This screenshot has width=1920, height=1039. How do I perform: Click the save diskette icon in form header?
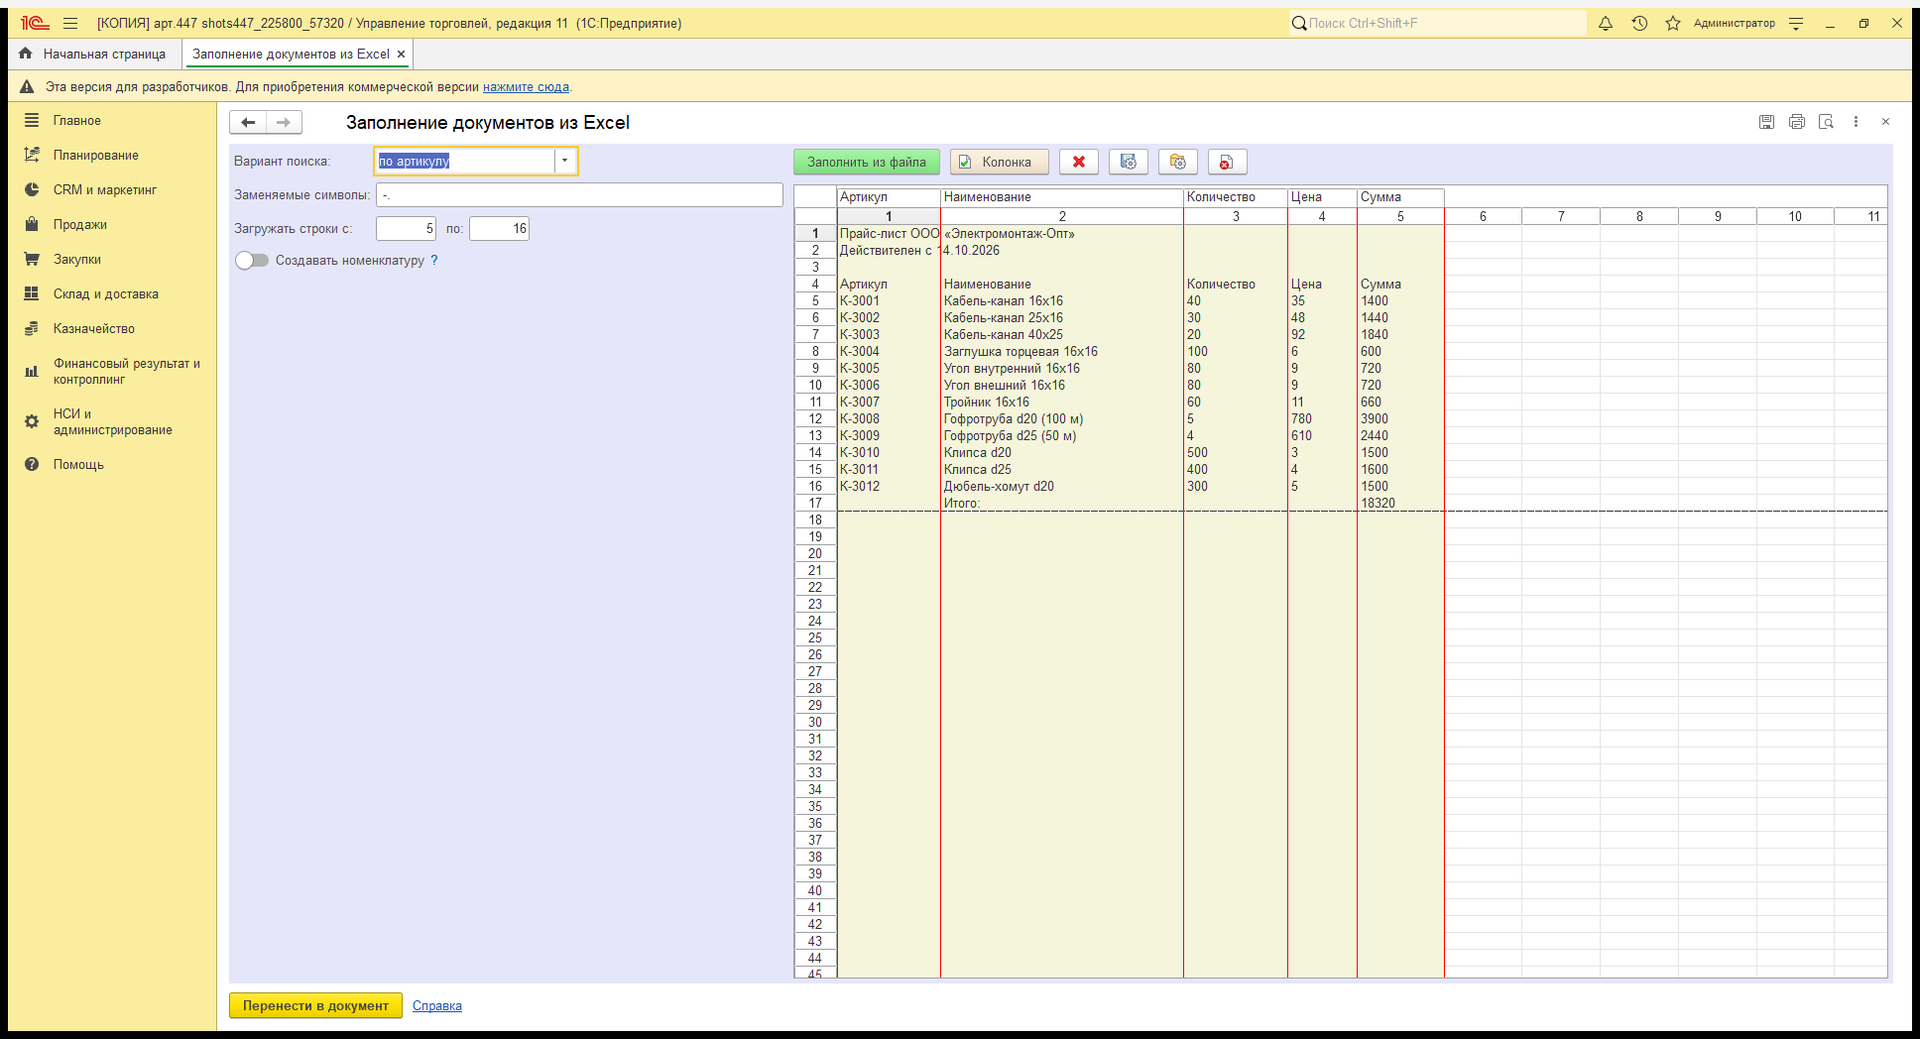1767,122
